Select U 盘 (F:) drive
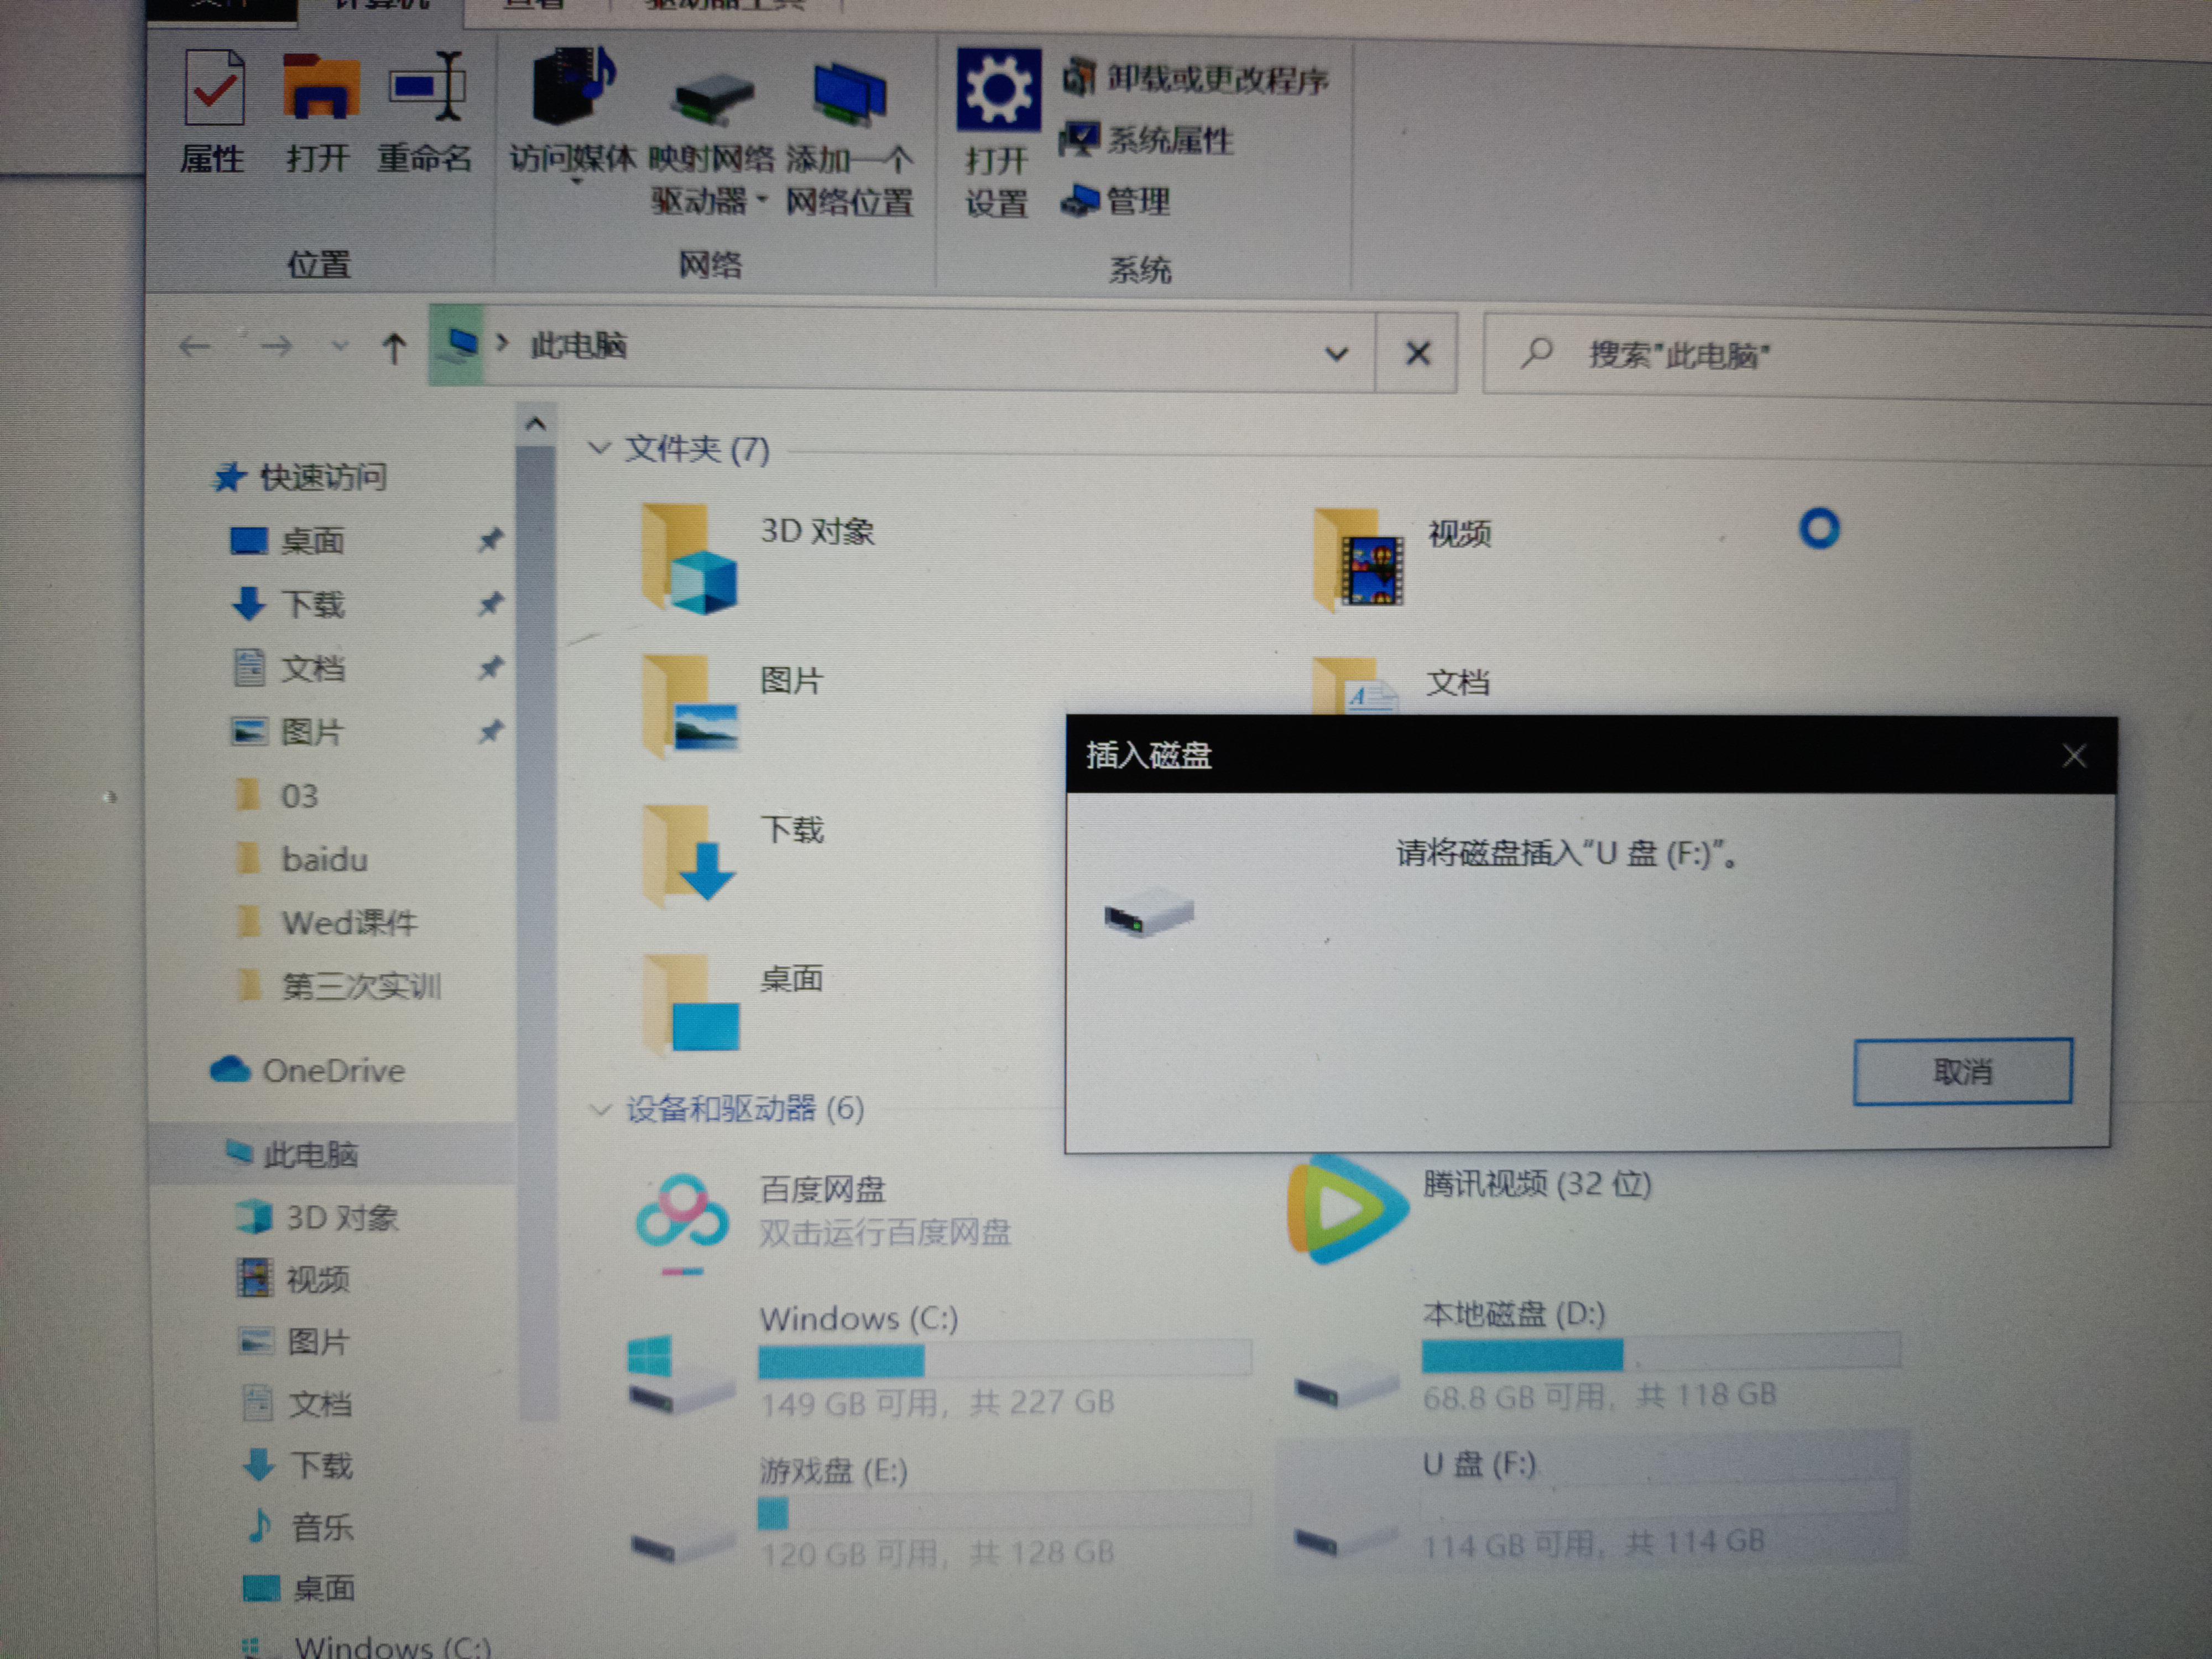 click(1594, 1504)
